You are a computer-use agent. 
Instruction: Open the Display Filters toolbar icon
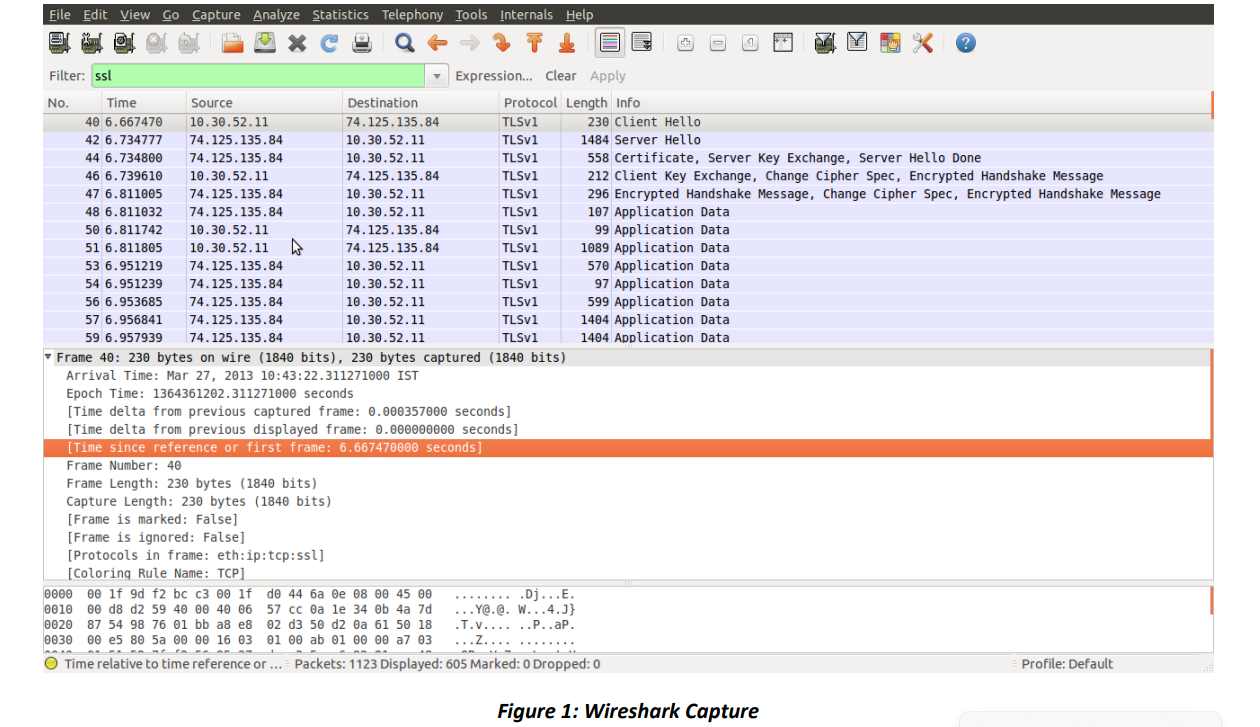coord(857,42)
